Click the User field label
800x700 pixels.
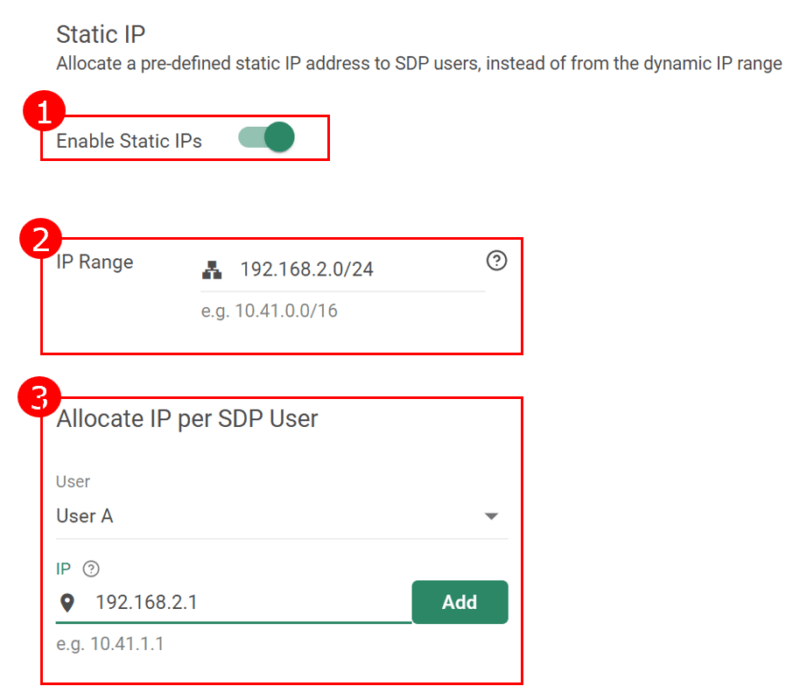point(73,482)
